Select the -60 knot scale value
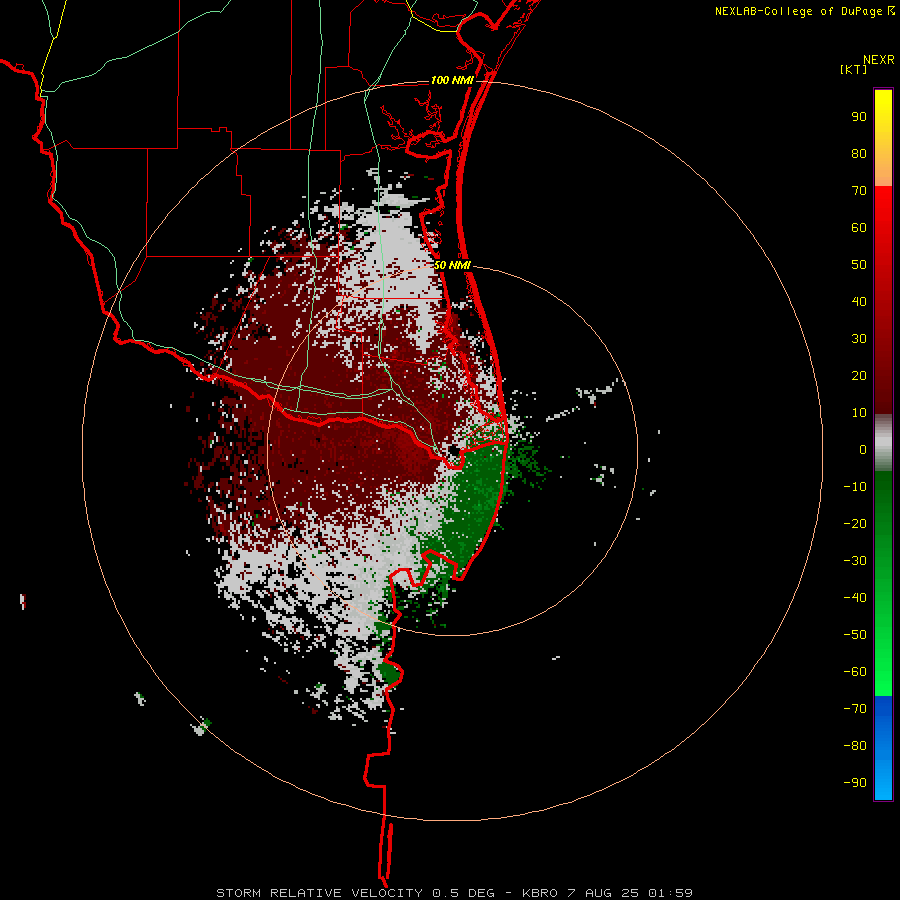900x900 pixels. tap(855, 672)
